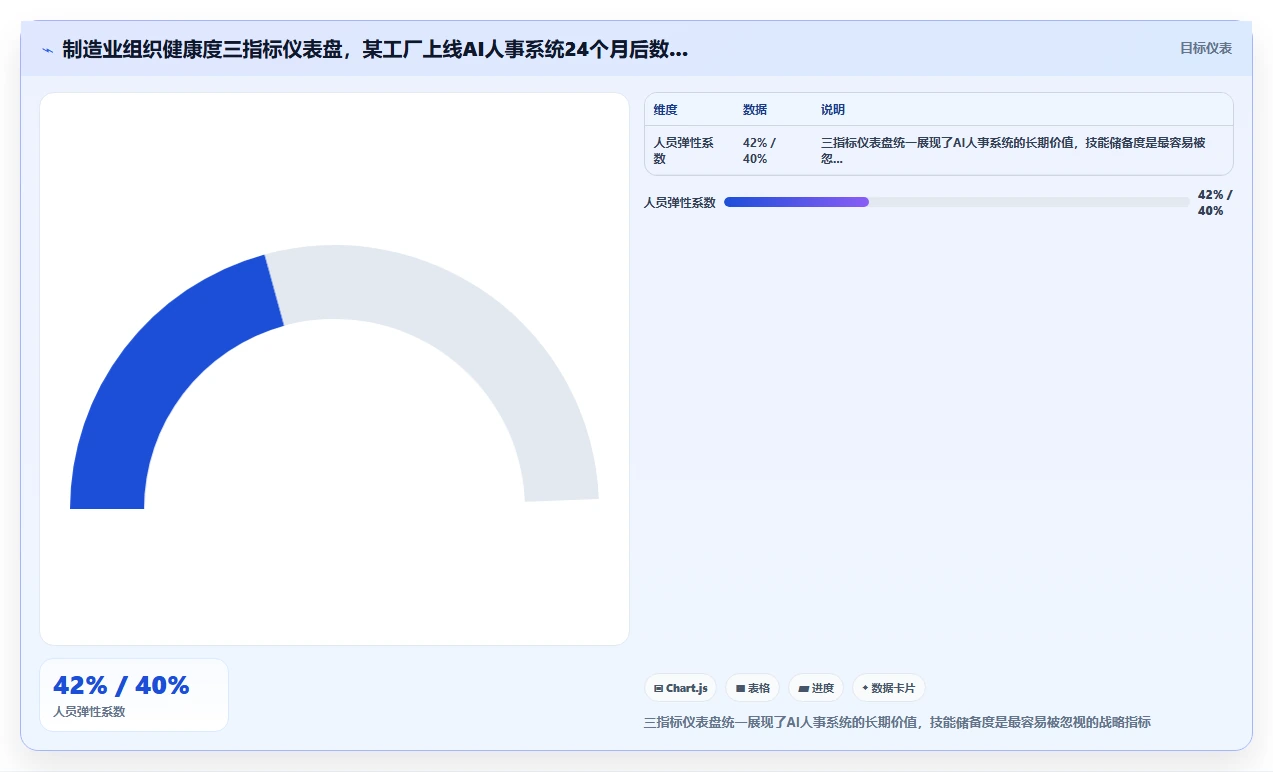This screenshot has height=772, width=1273.
Task: Click the 人员弹性系数 progress label
Action: (680, 203)
